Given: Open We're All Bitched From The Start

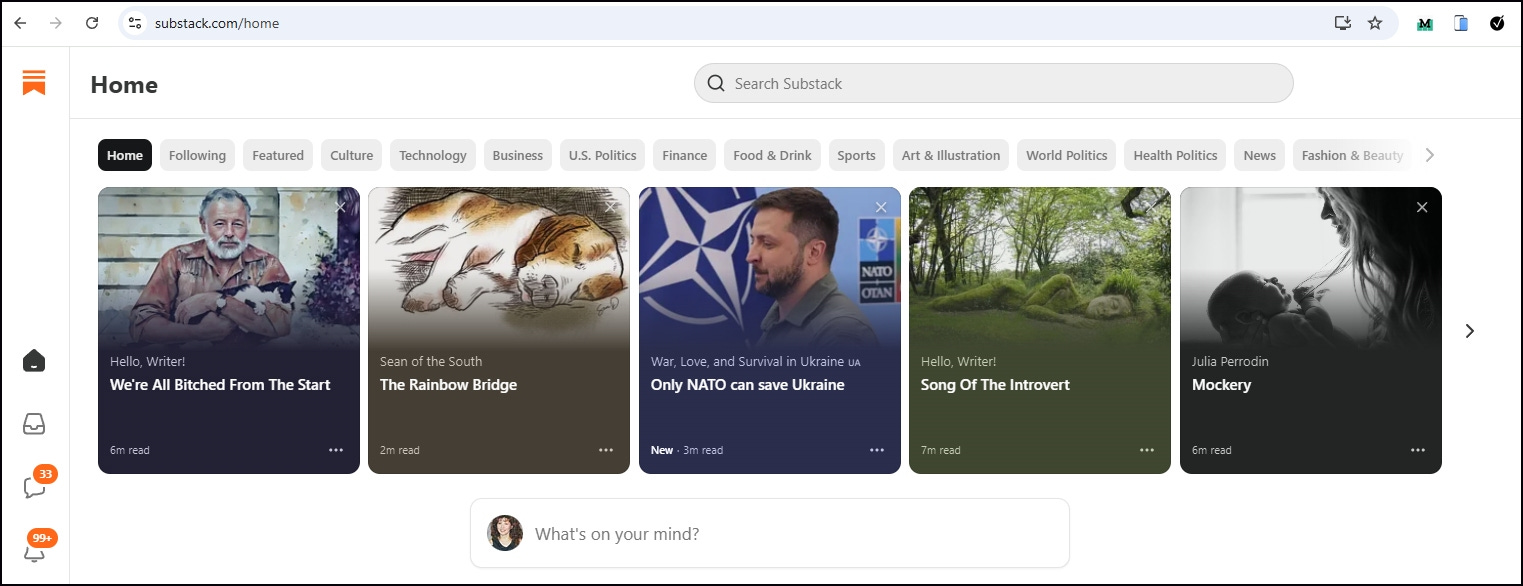Looking at the screenshot, I should [220, 385].
